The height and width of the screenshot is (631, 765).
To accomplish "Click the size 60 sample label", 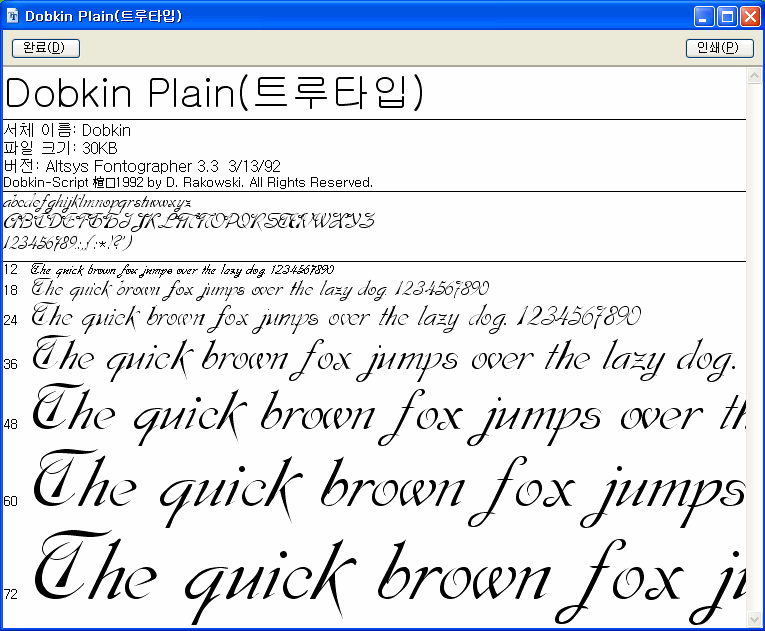I will (x=10, y=501).
